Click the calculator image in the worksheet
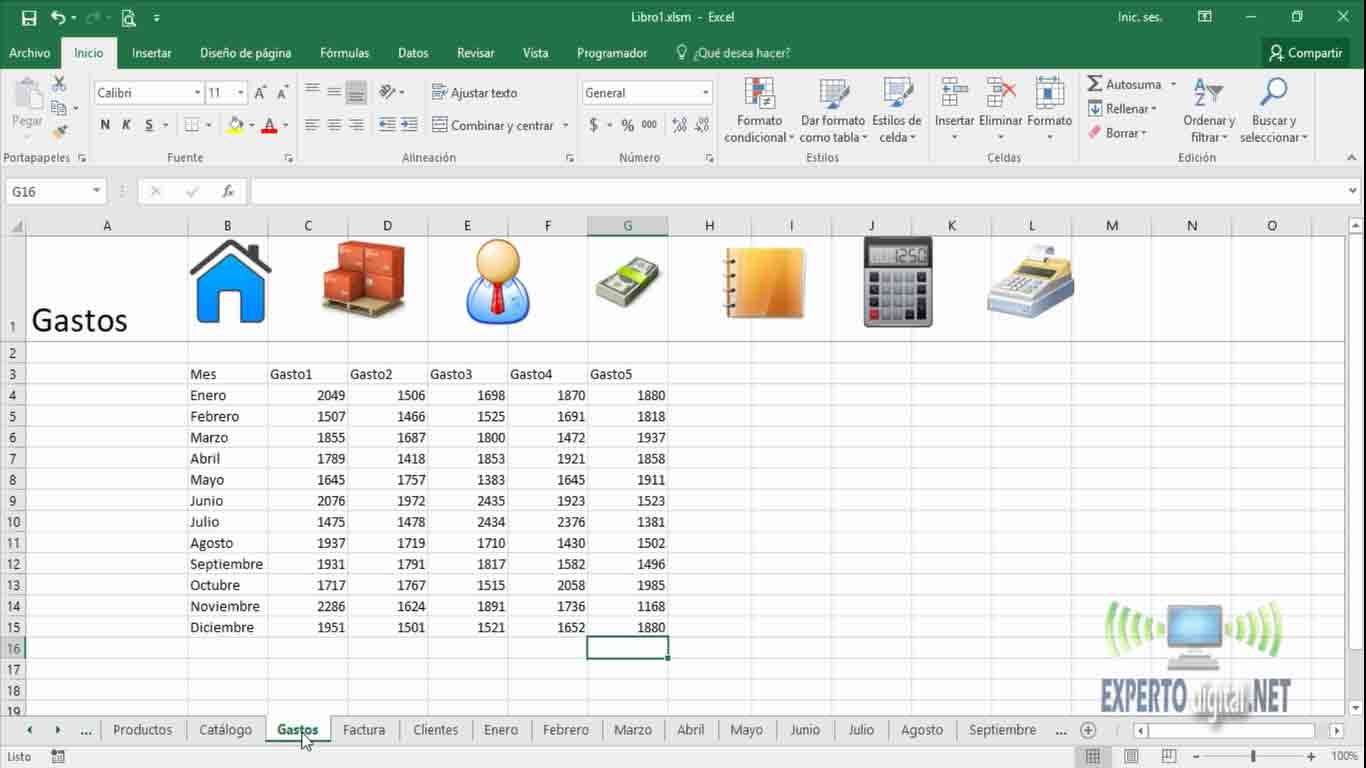This screenshot has height=768, width=1366. coord(897,282)
